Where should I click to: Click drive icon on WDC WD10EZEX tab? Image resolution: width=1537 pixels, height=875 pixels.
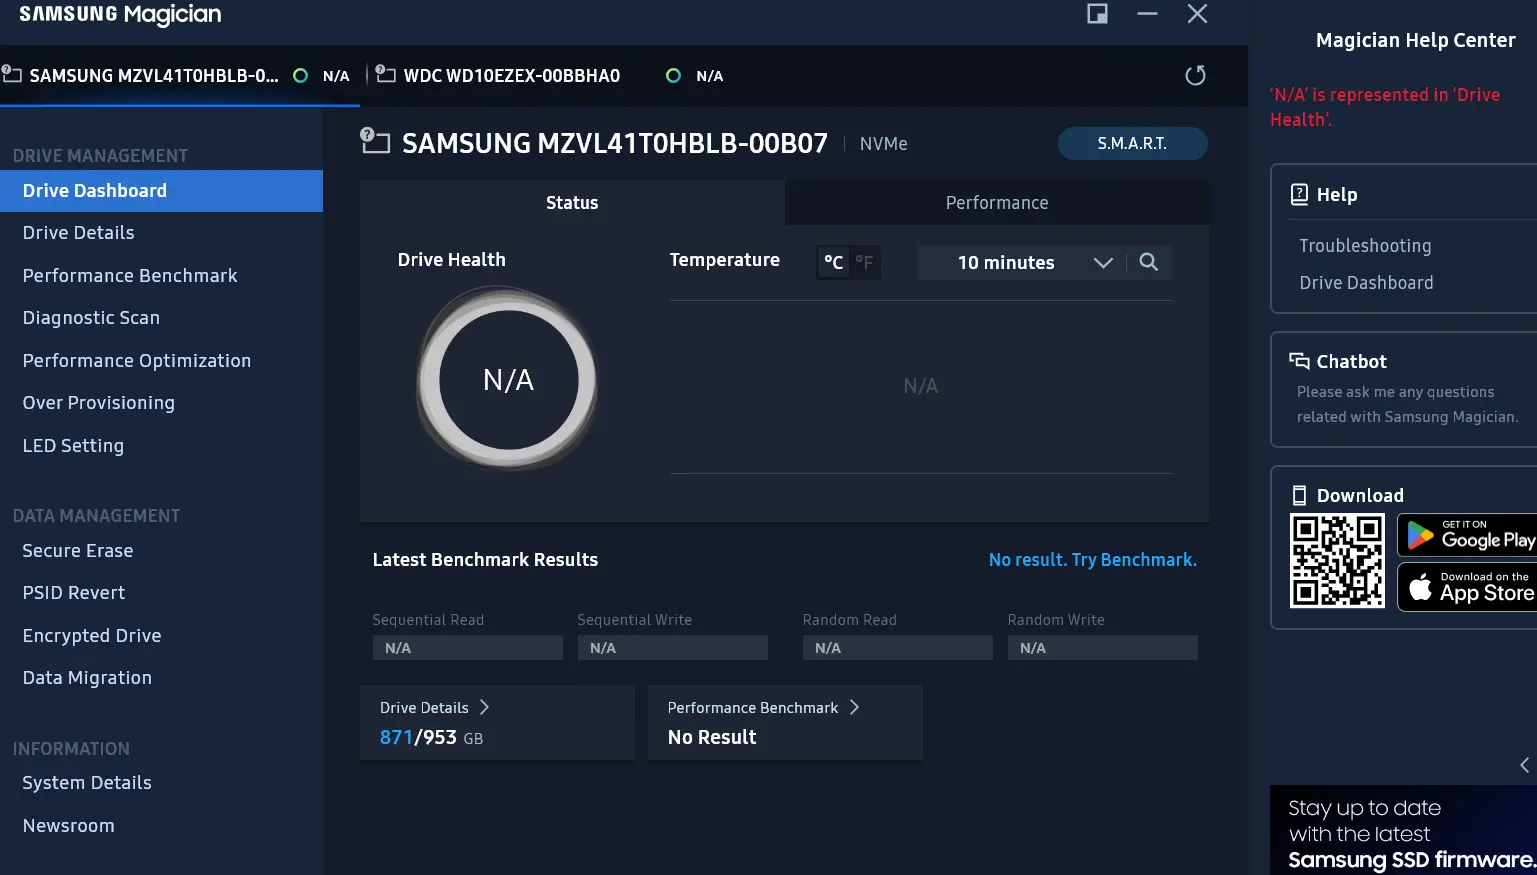tap(385, 74)
